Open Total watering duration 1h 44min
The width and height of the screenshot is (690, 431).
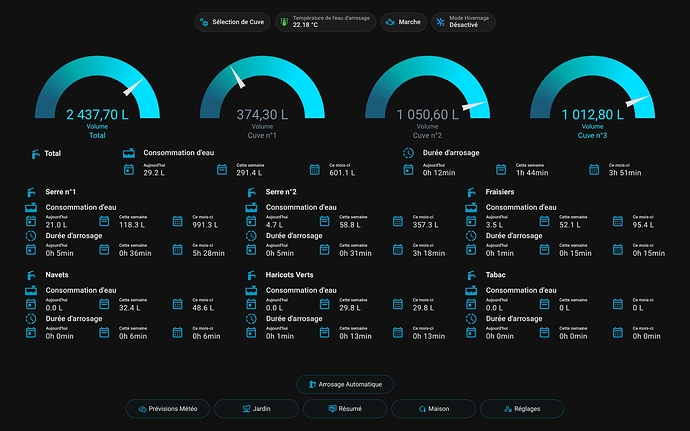[x=532, y=173]
